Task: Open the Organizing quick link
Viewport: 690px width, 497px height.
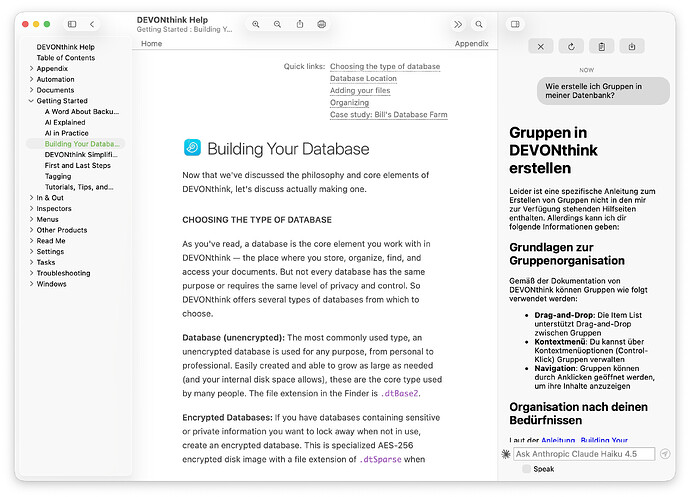Action: coord(349,103)
